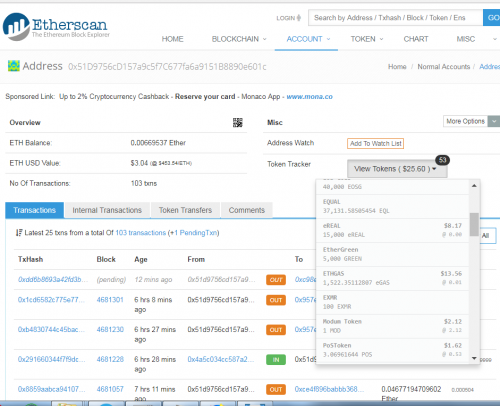Open the 103 transactions link

tap(141, 233)
